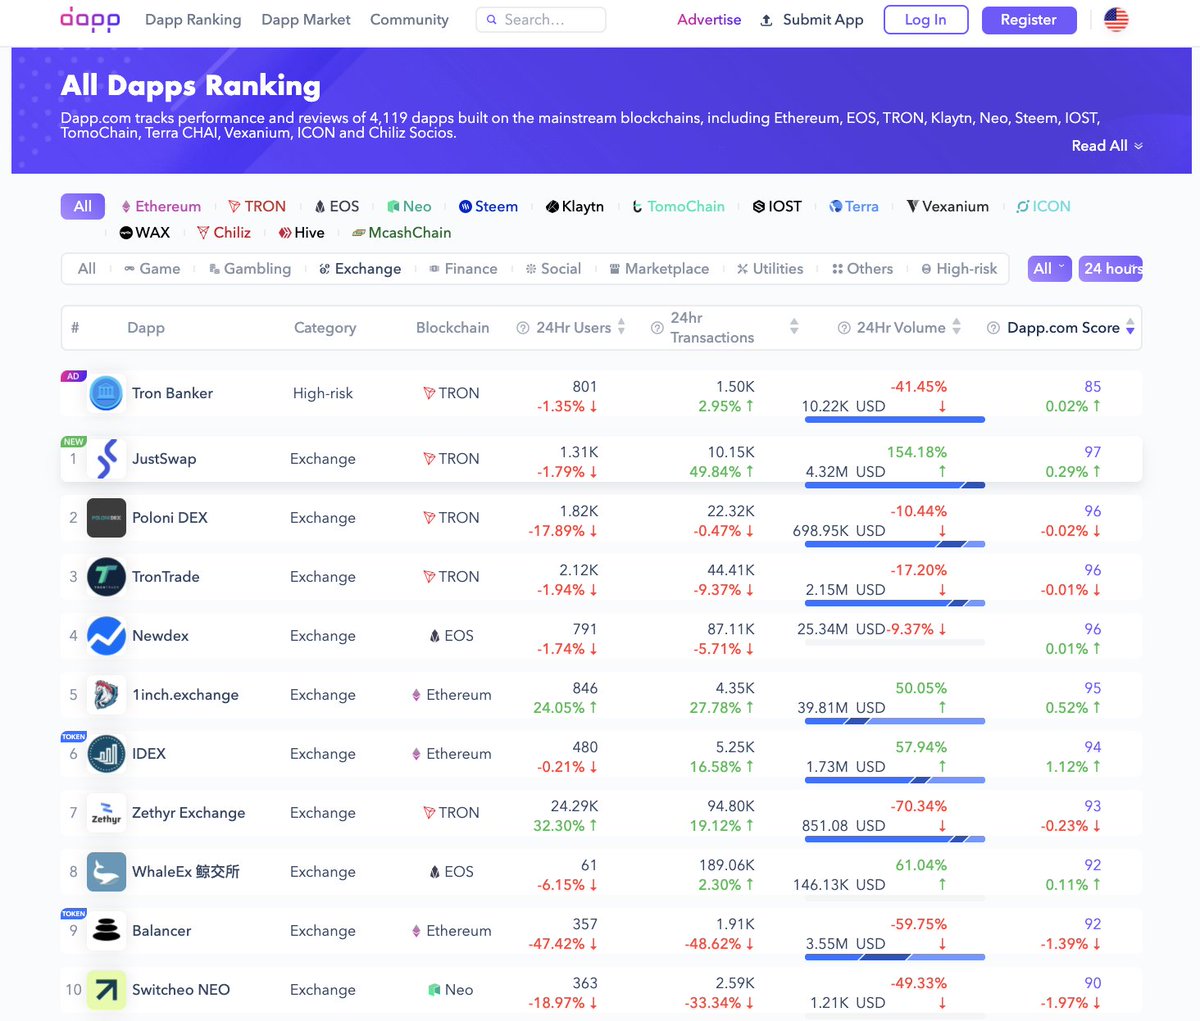Click the US flag language icon
Image resolution: width=1200 pixels, height=1021 pixels.
[x=1116, y=19]
